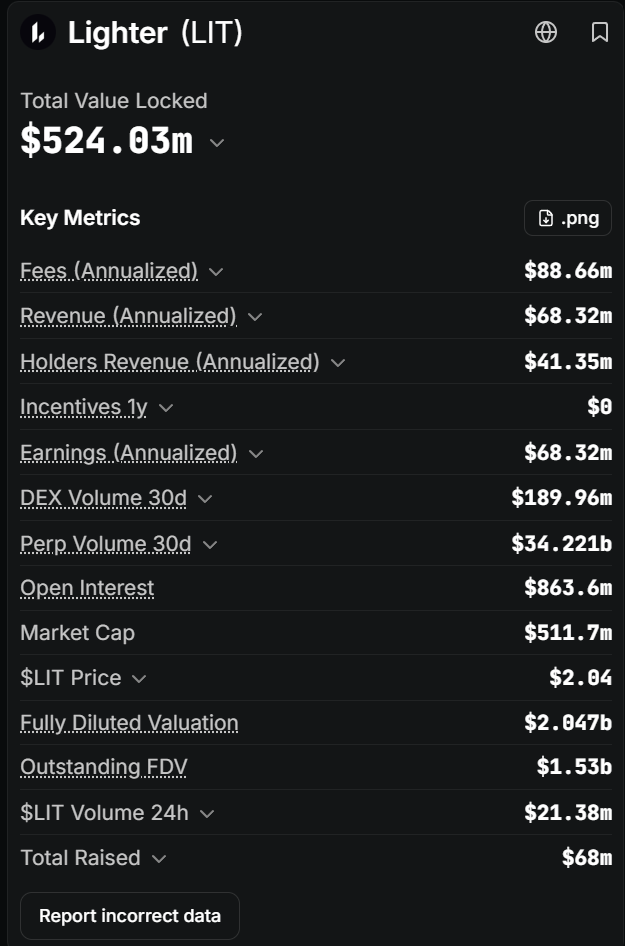This screenshot has width=625, height=946.
Task: Expand DEX Volume 30d chevron
Action: 205,499
